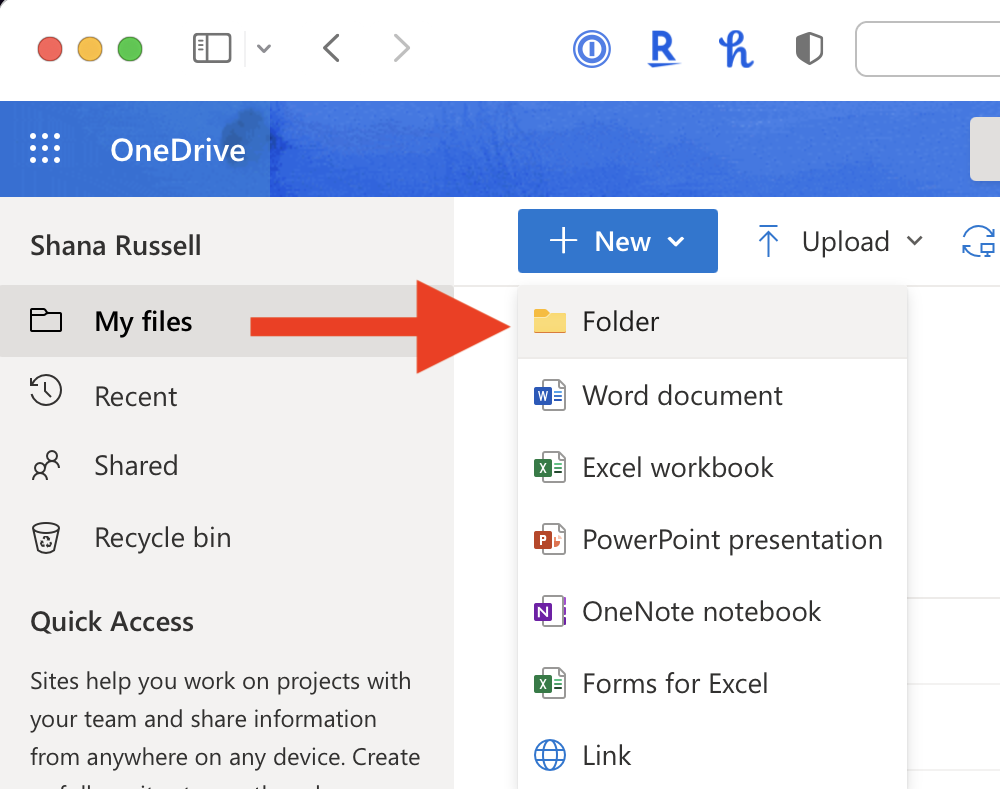Focus the browser address bar
Image resolution: width=1000 pixels, height=789 pixels.
click(928, 49)
